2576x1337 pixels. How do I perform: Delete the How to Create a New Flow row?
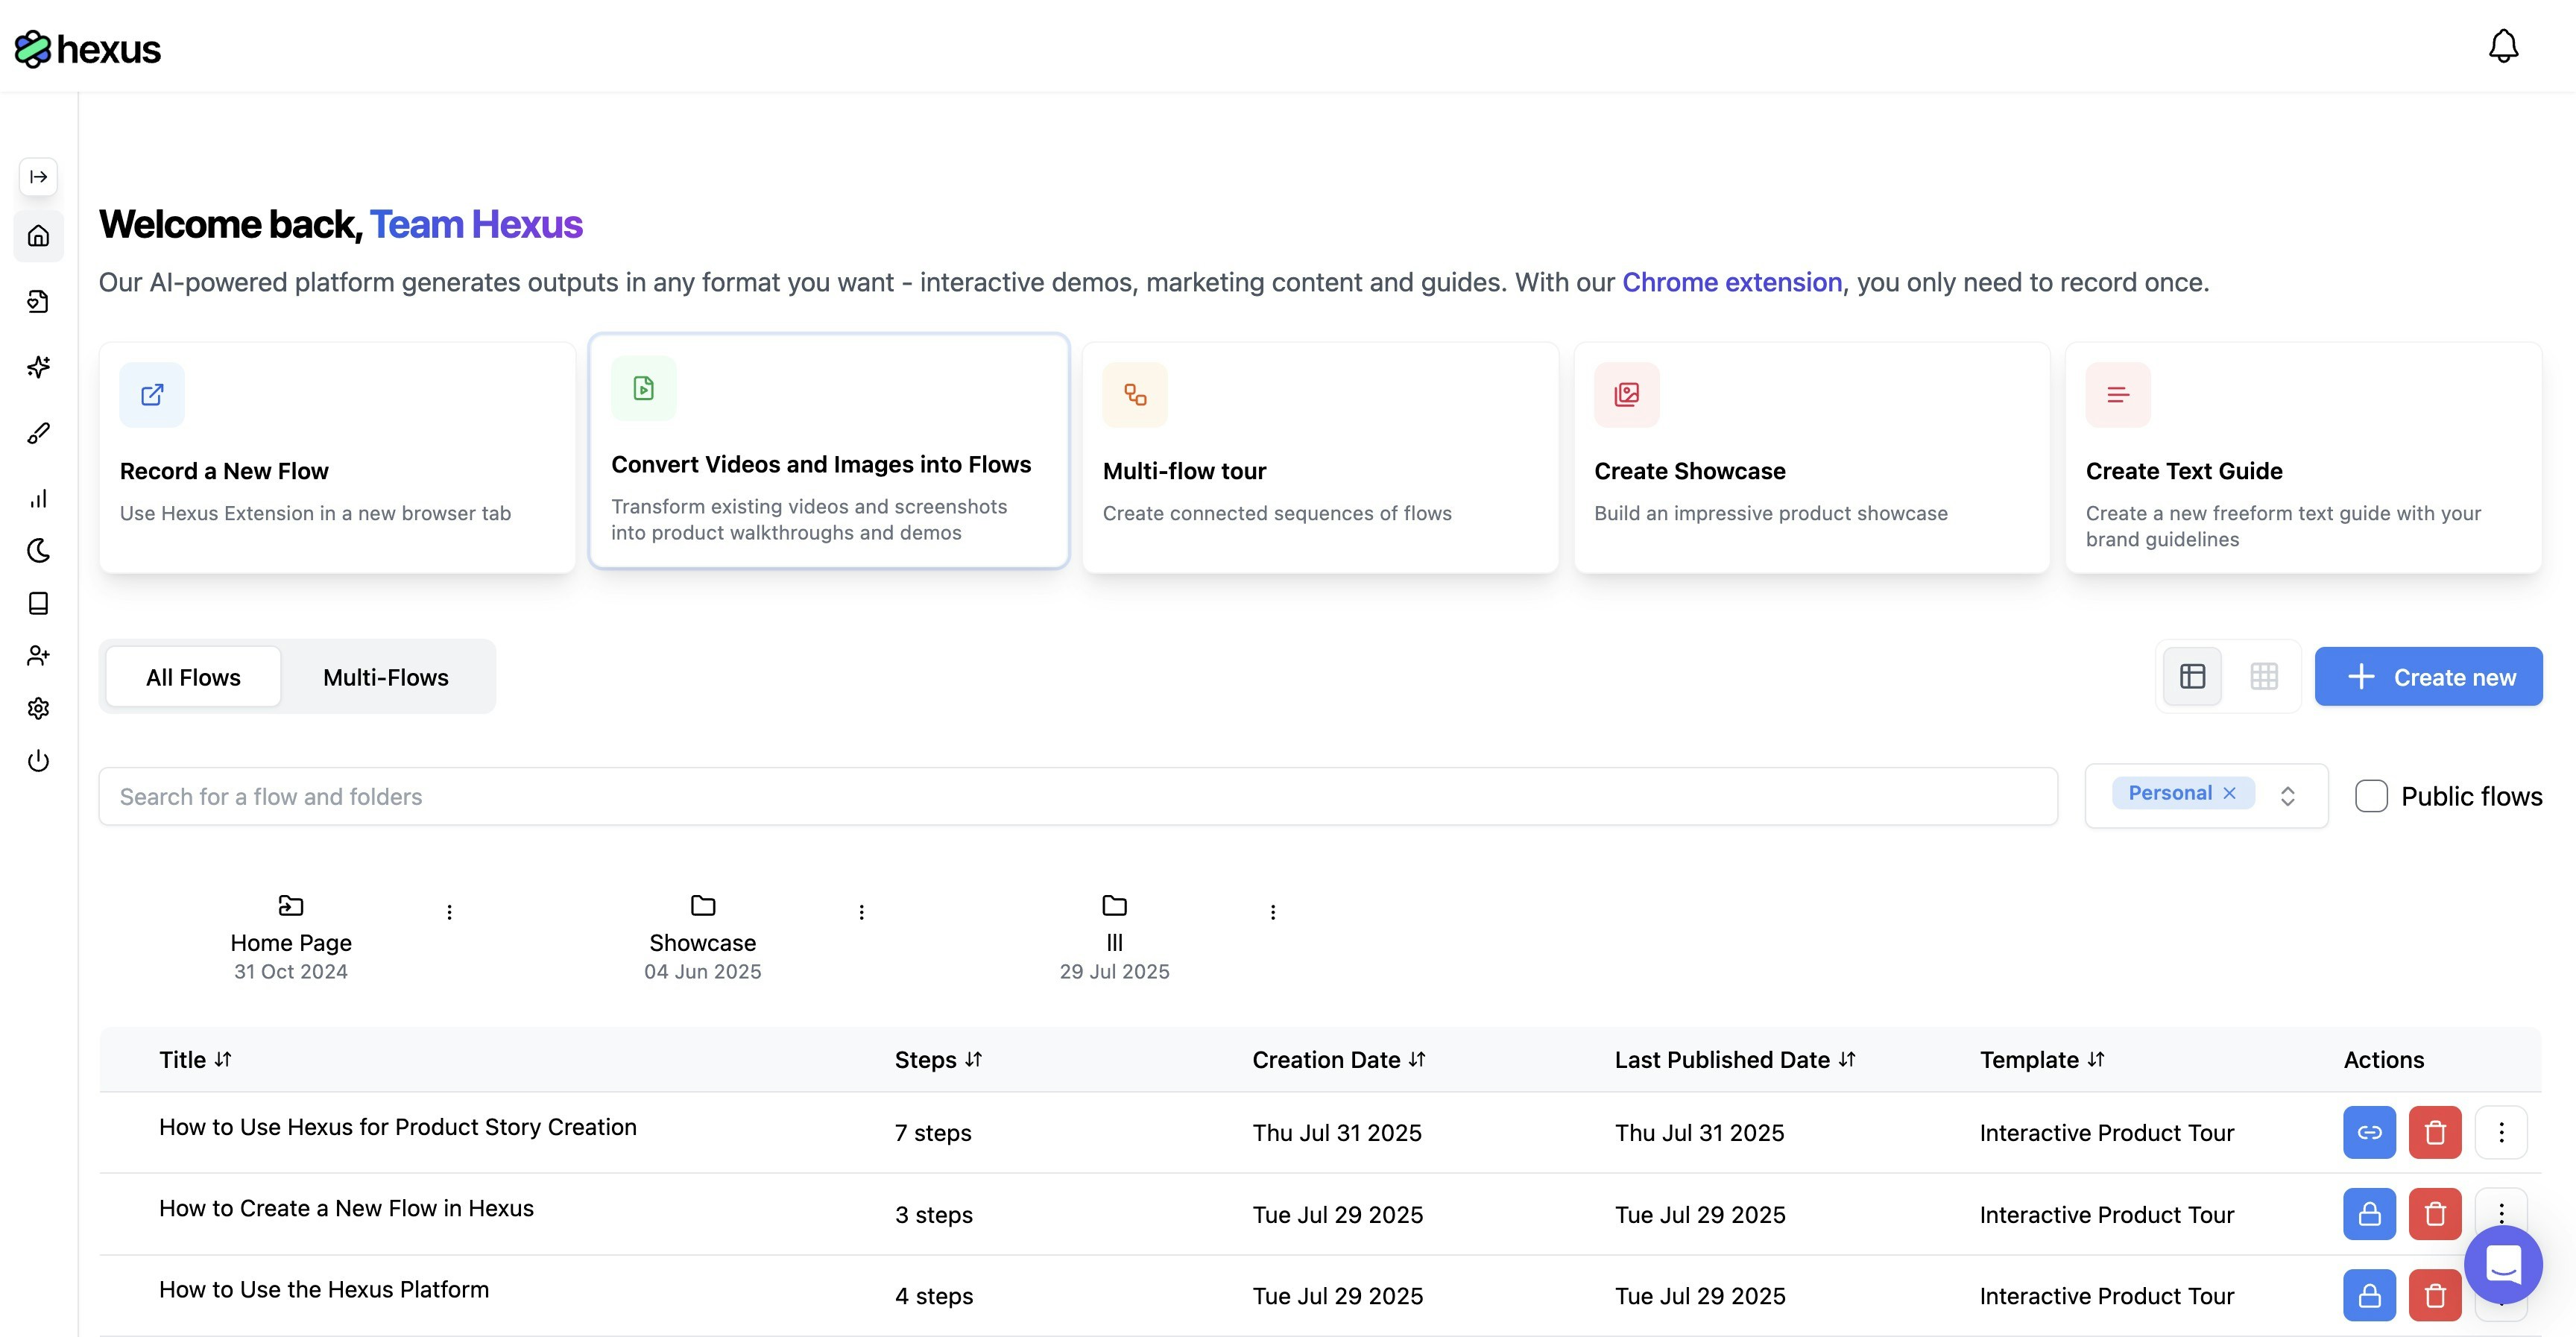pos(2434,1214)
